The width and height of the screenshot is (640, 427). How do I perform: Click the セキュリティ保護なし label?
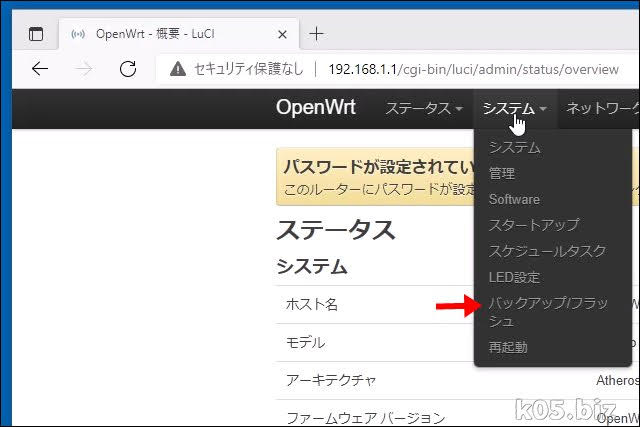pos(249,69)
